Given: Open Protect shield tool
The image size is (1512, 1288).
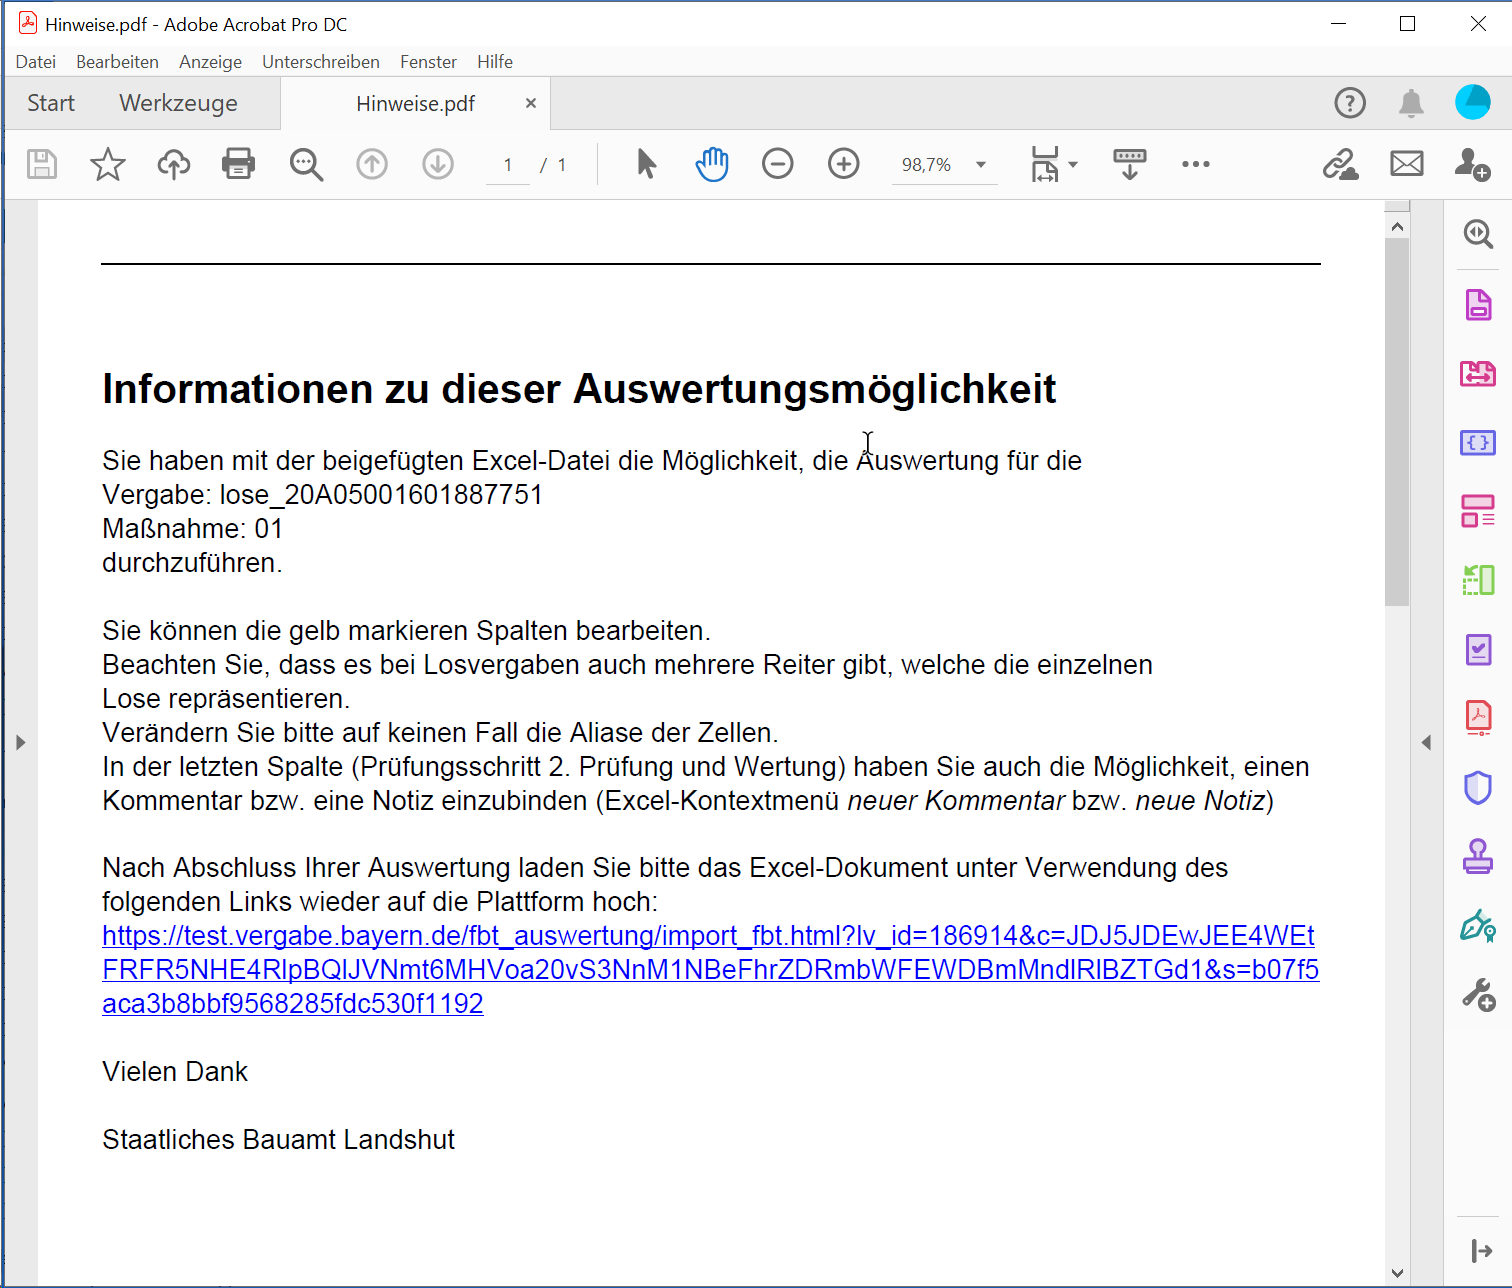Looking at the screenshot, I should click(x=1478, y=788).
